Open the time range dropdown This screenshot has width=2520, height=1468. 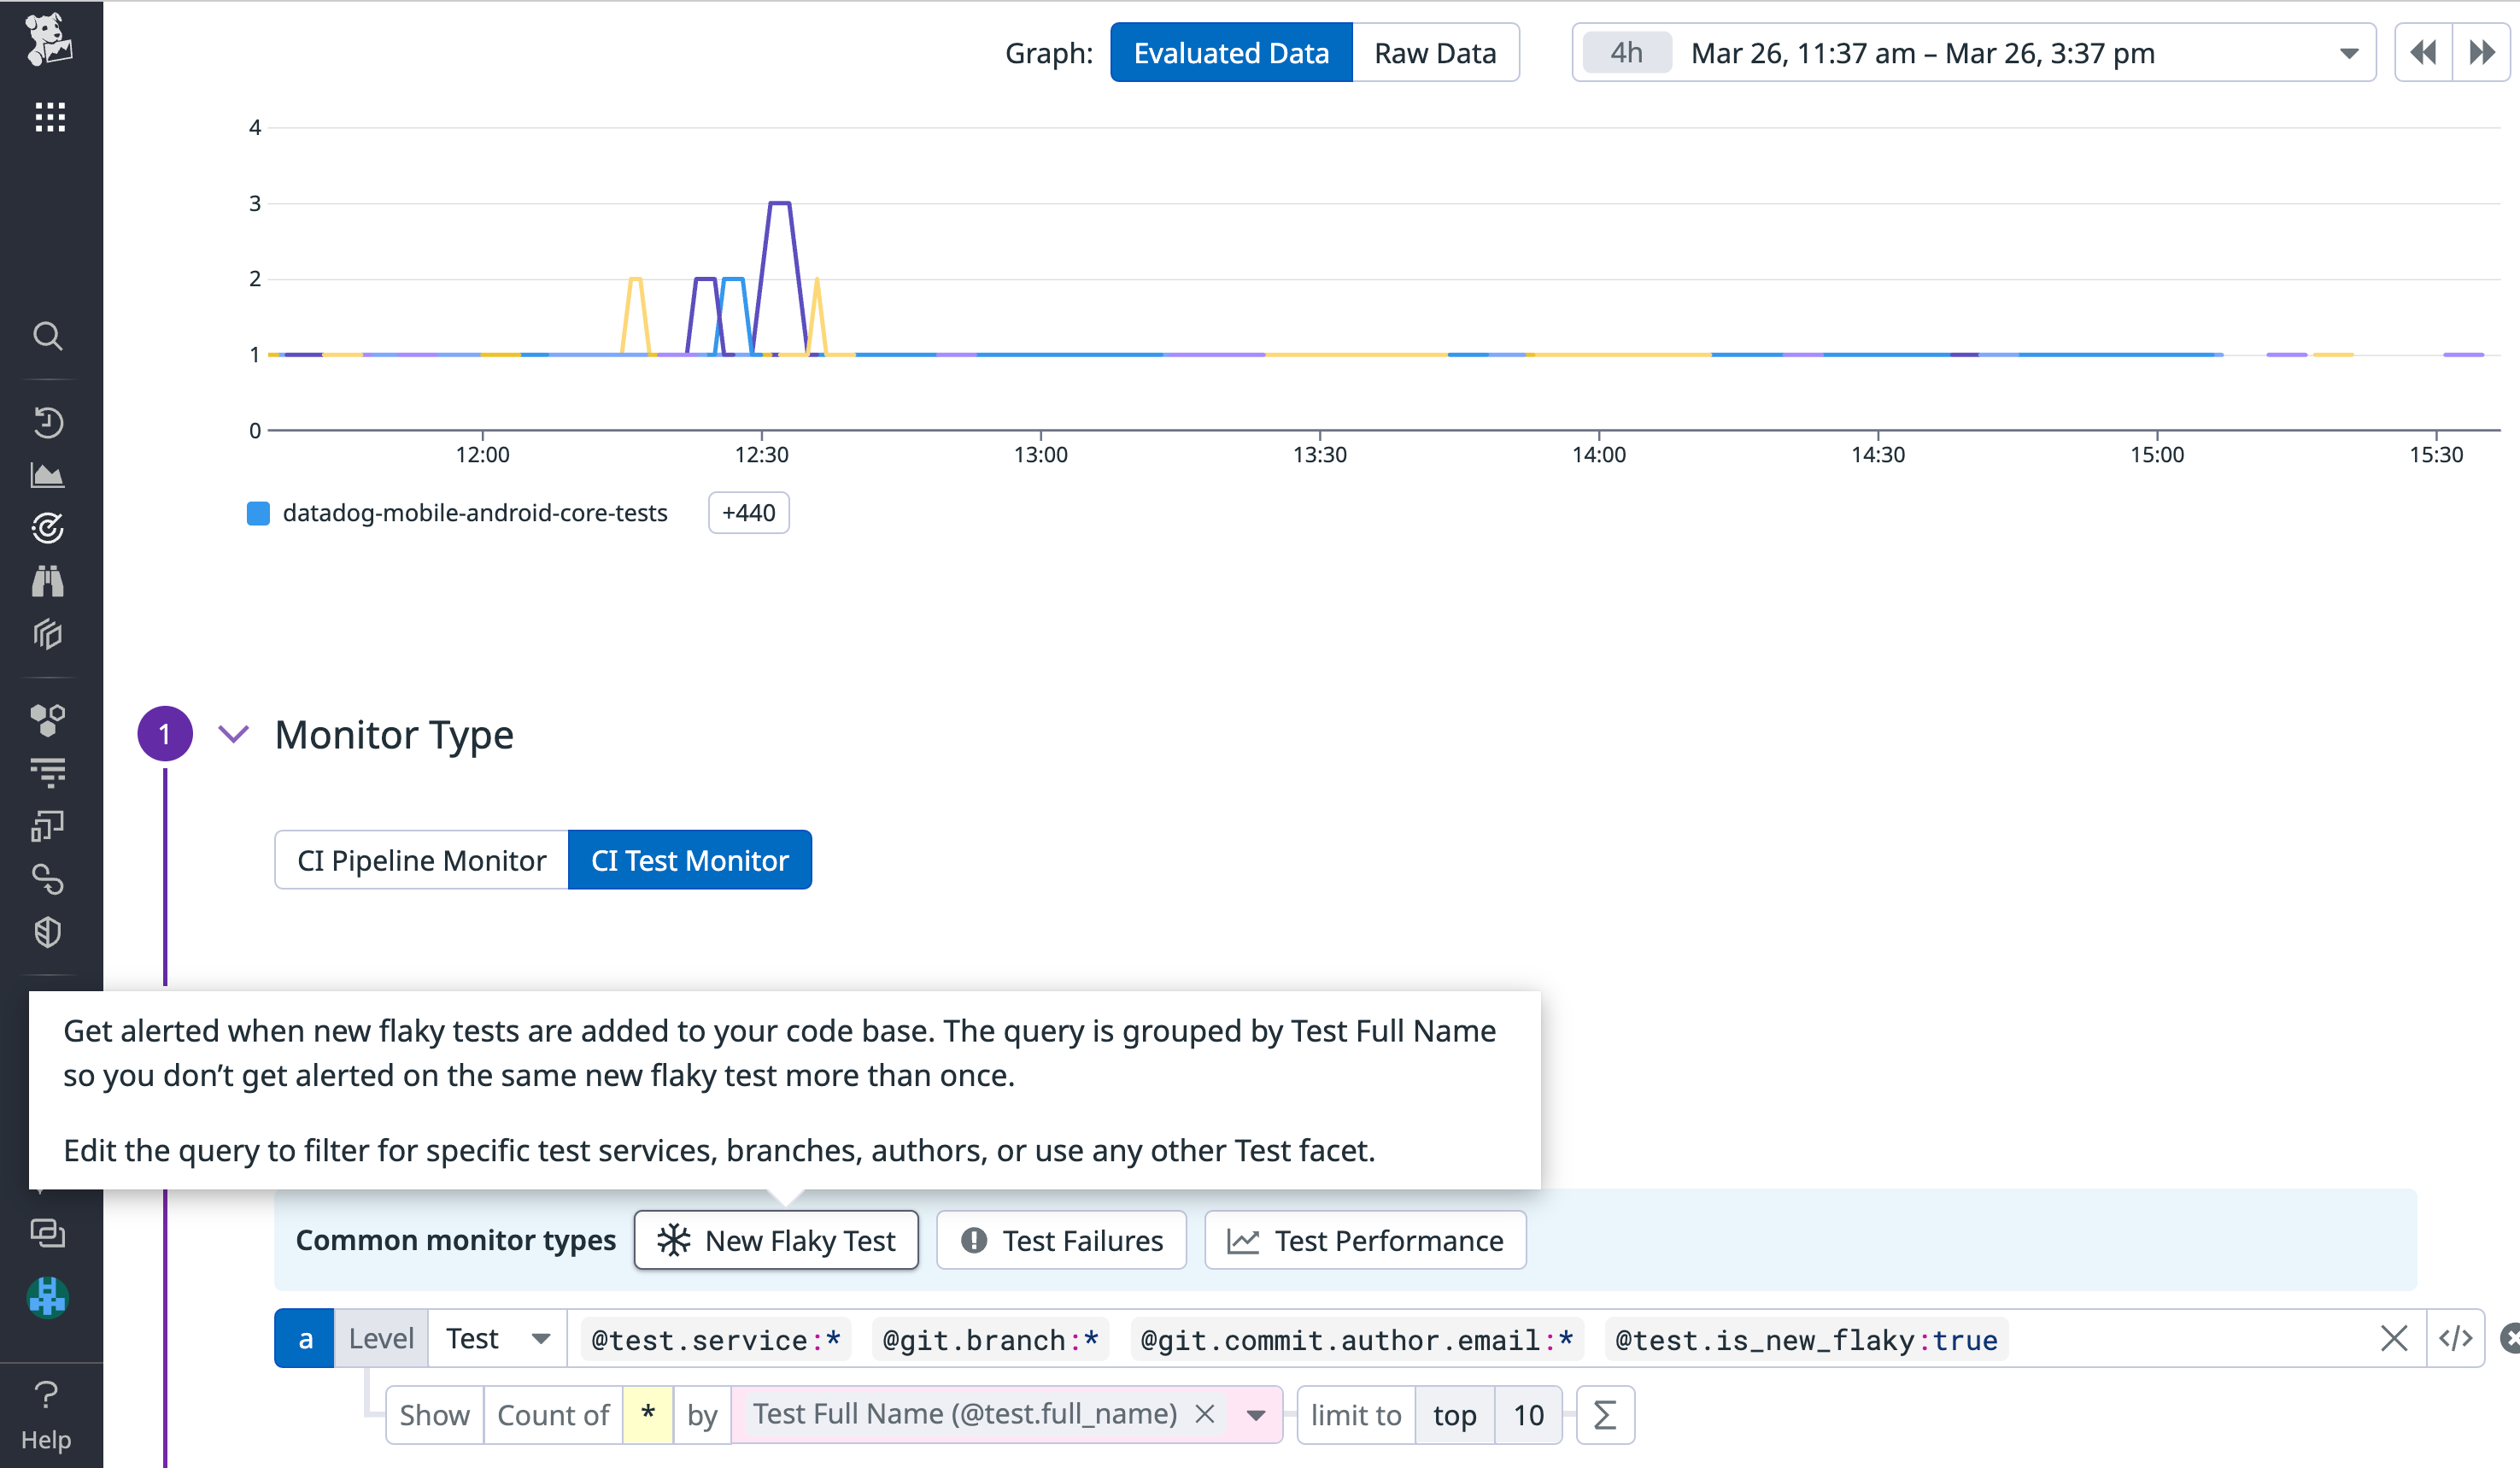click(x=2348, y=53)
